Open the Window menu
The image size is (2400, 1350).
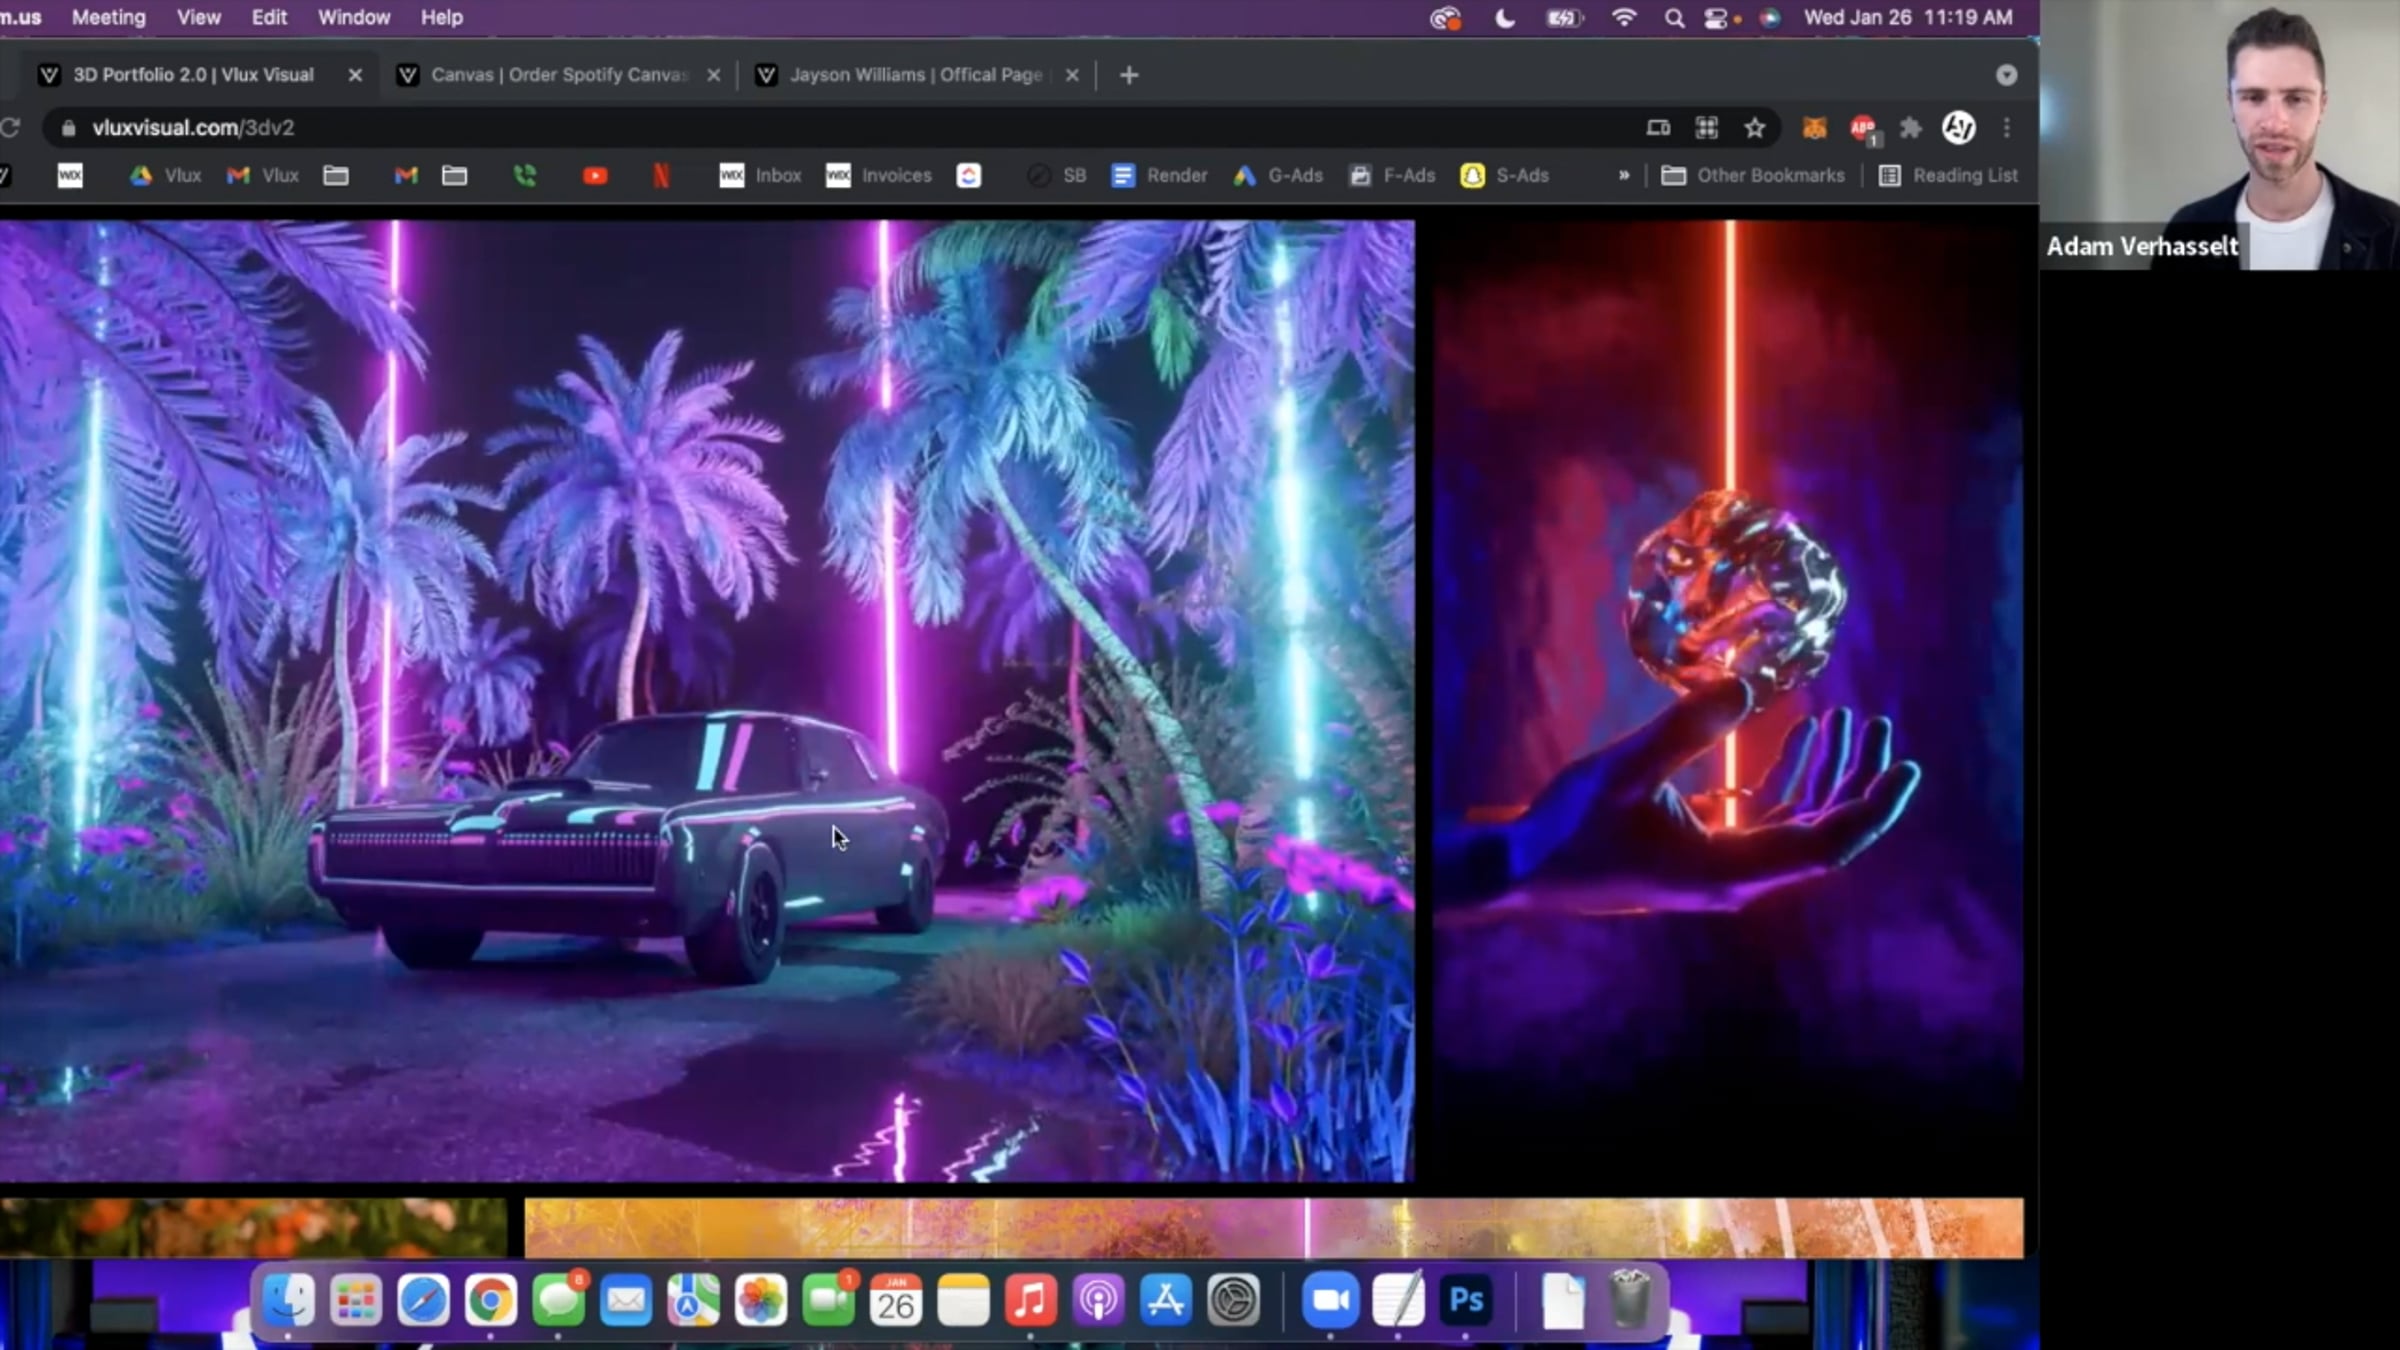(x=353, y=18)
